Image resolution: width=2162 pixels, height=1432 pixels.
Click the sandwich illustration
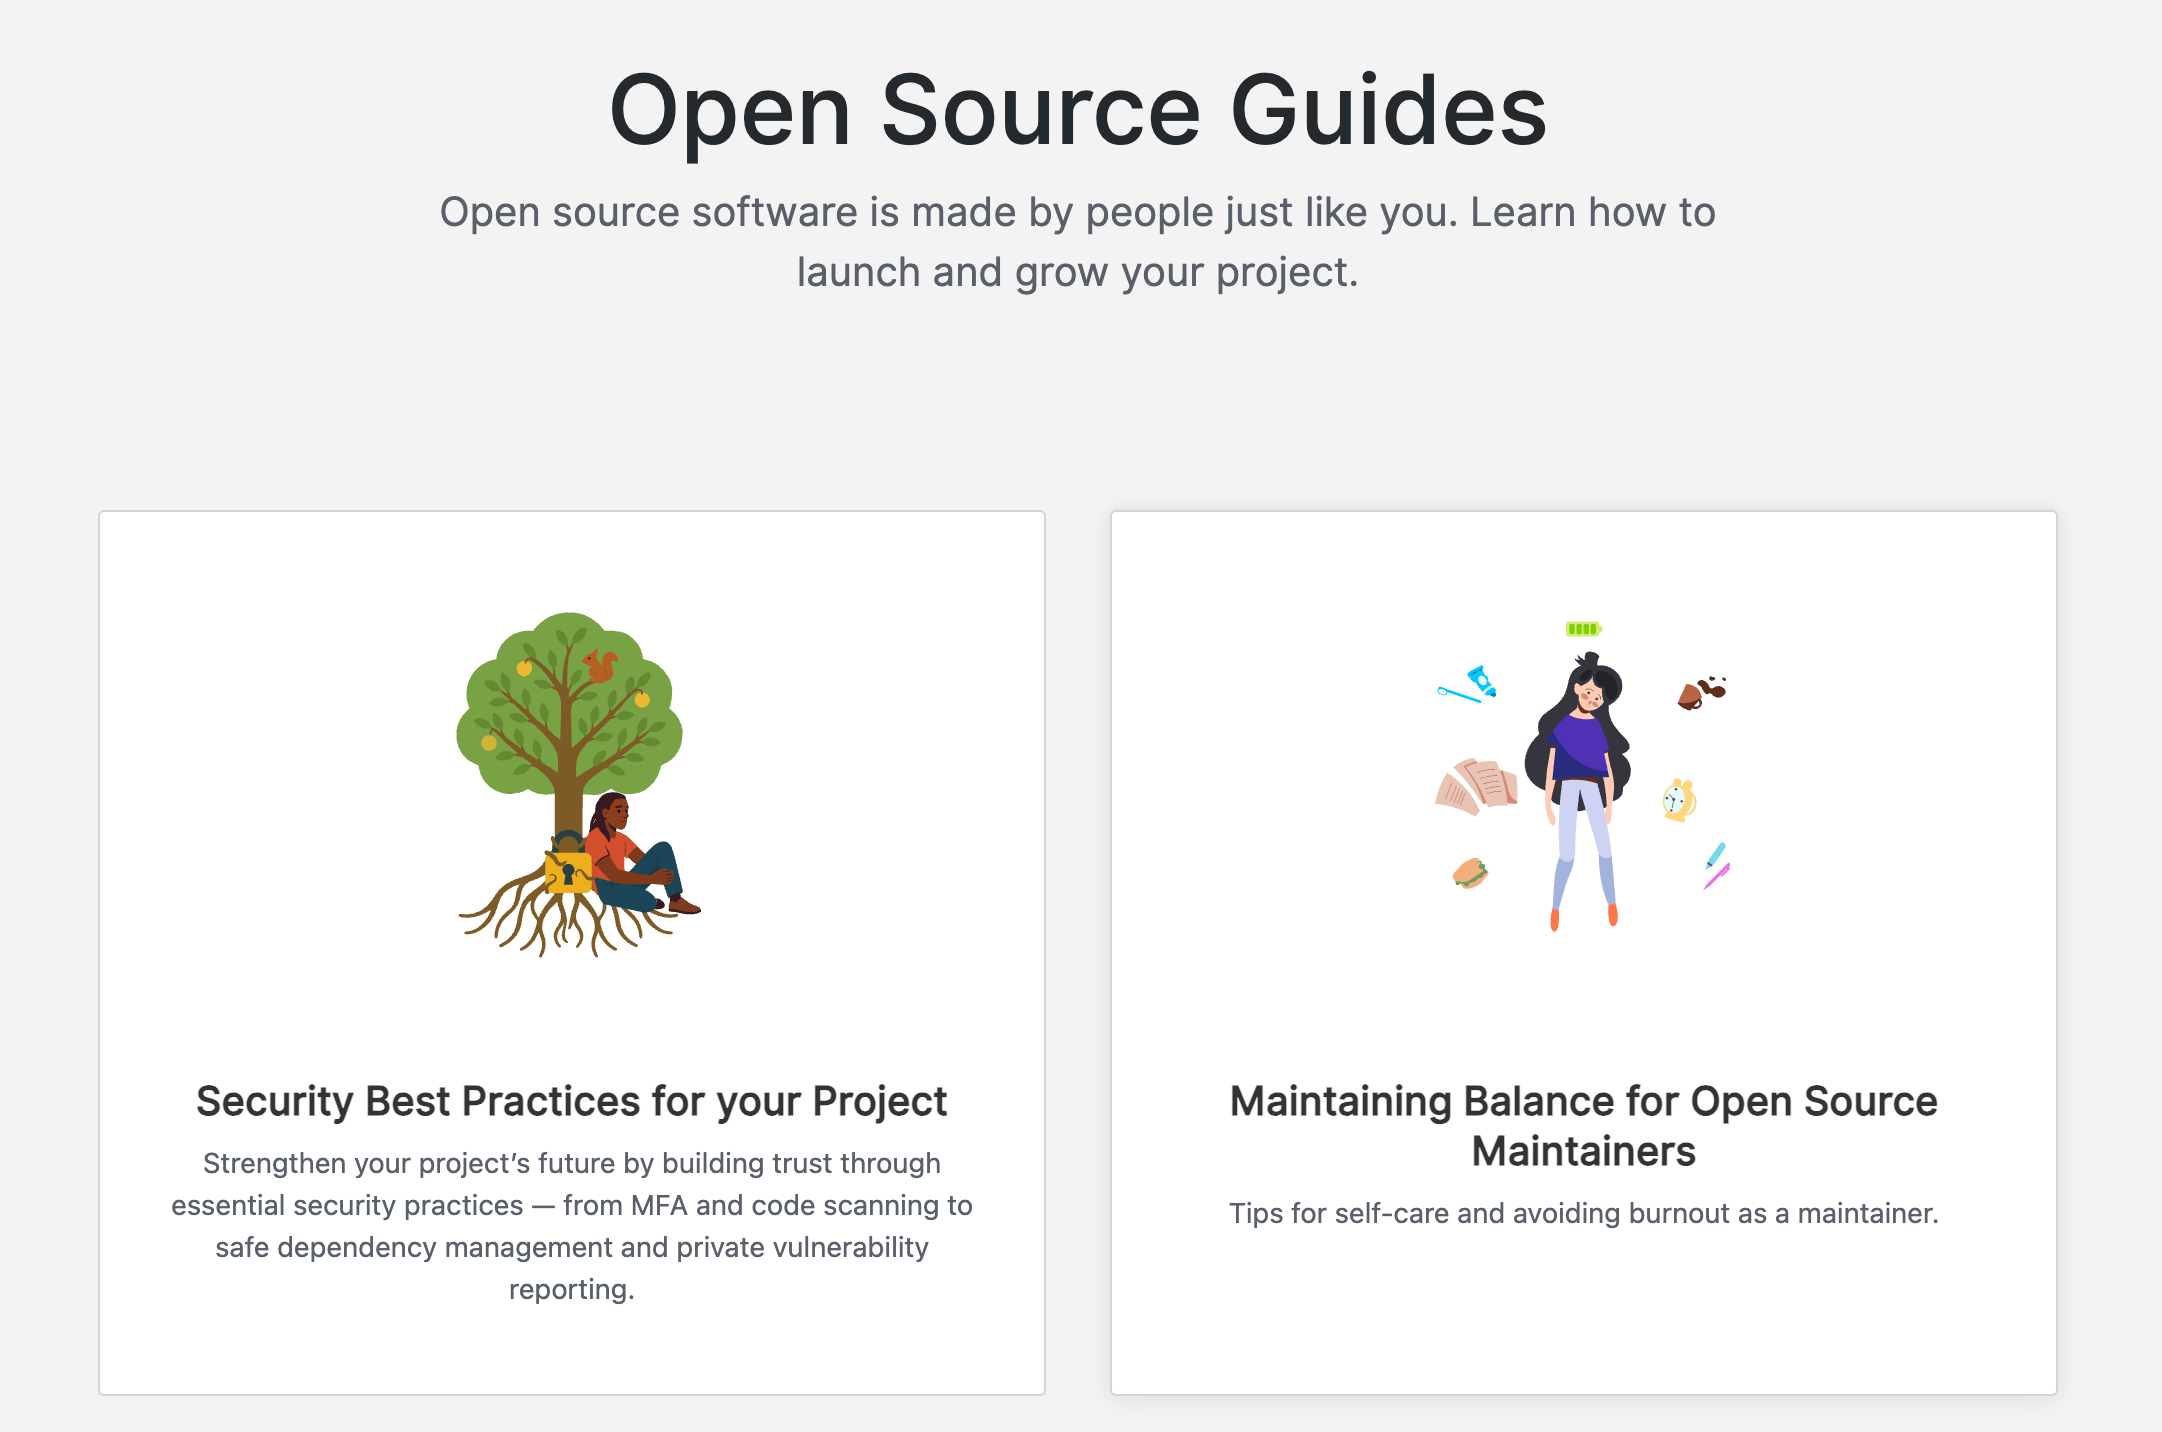(x=1470, y=873)
